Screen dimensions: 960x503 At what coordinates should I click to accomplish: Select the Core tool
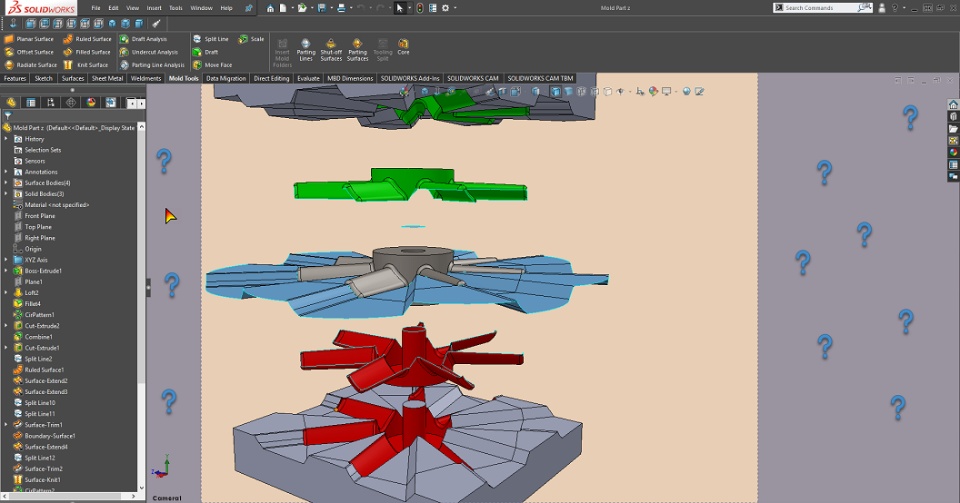tap(403, 46)
